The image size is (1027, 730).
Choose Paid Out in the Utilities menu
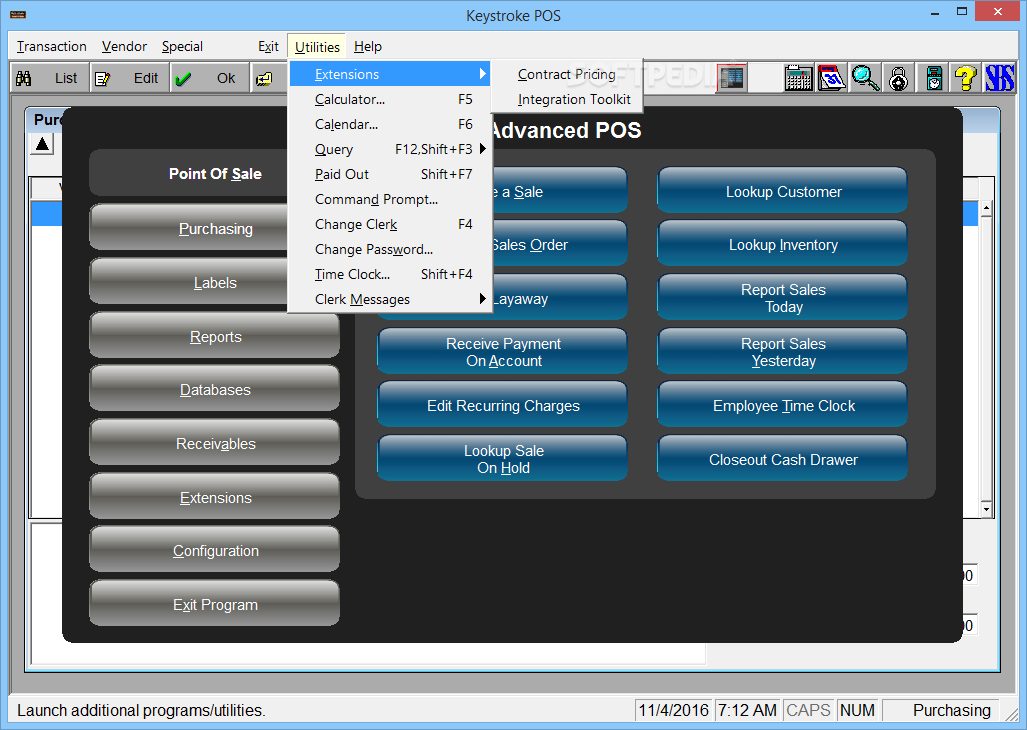[390, 174]
